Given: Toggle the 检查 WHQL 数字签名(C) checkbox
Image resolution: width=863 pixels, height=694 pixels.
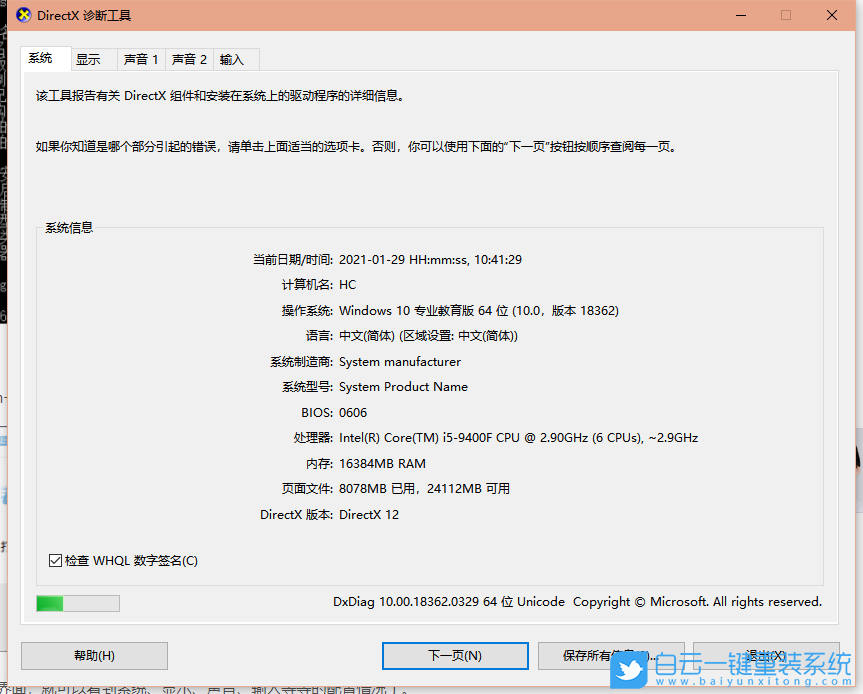Looking at the screenshot, I should point(56,560).
